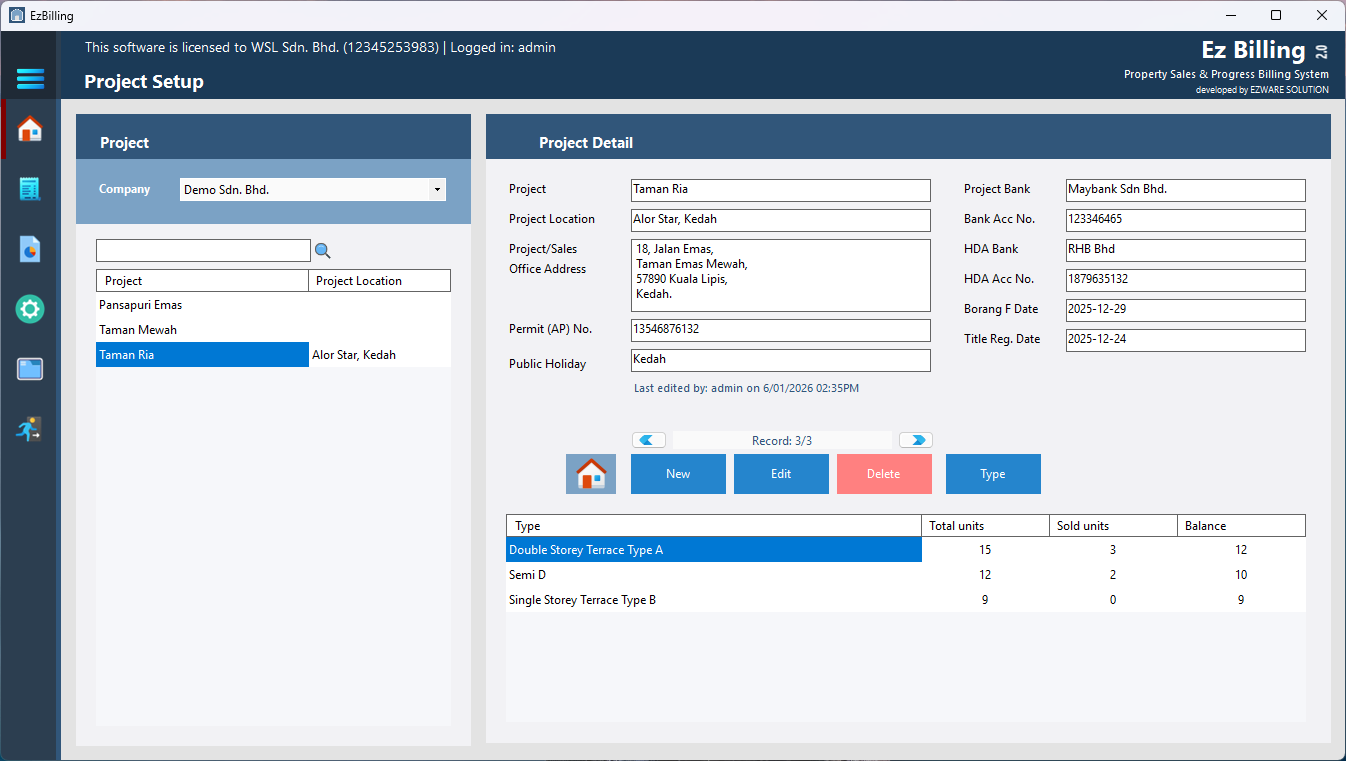Screen dimensions: 1346x761
Task: Click the Project column header
Action: 203,281
